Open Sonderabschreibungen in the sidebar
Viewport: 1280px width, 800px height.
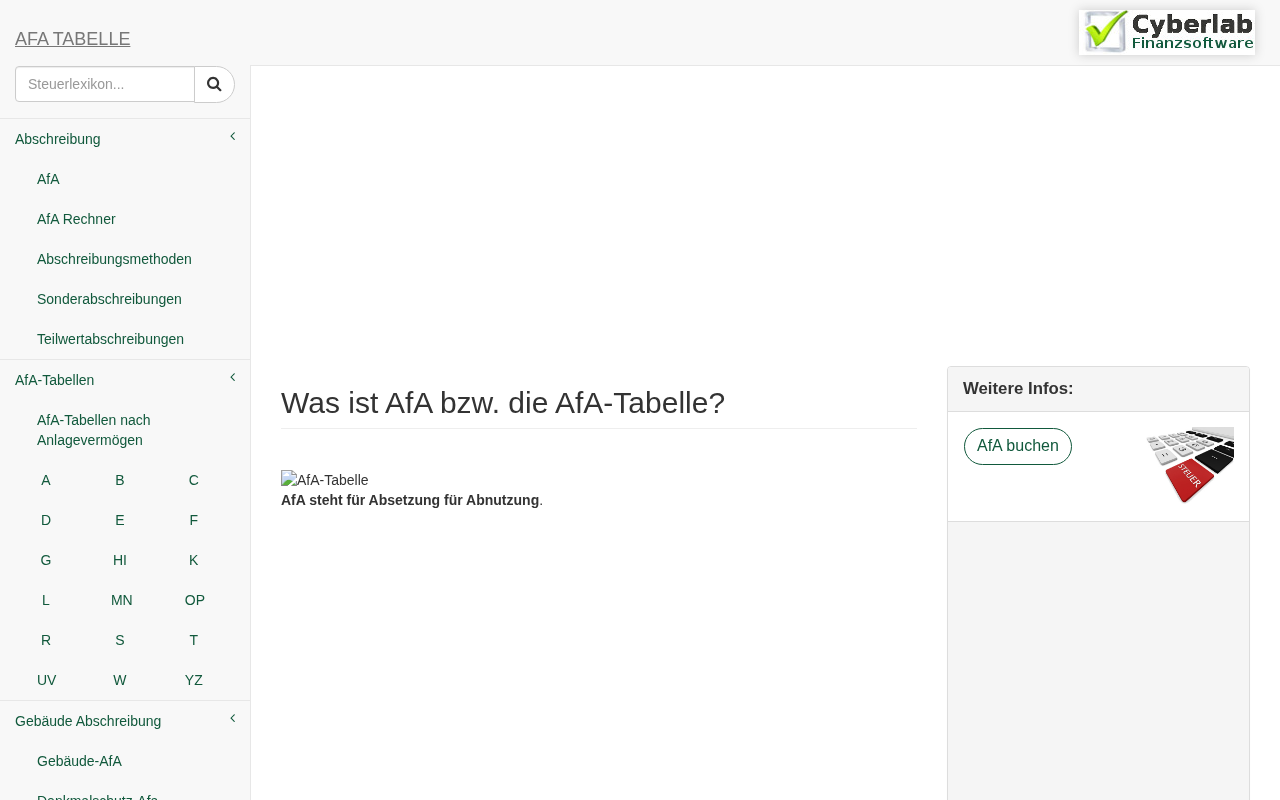[x=109, y=299]
